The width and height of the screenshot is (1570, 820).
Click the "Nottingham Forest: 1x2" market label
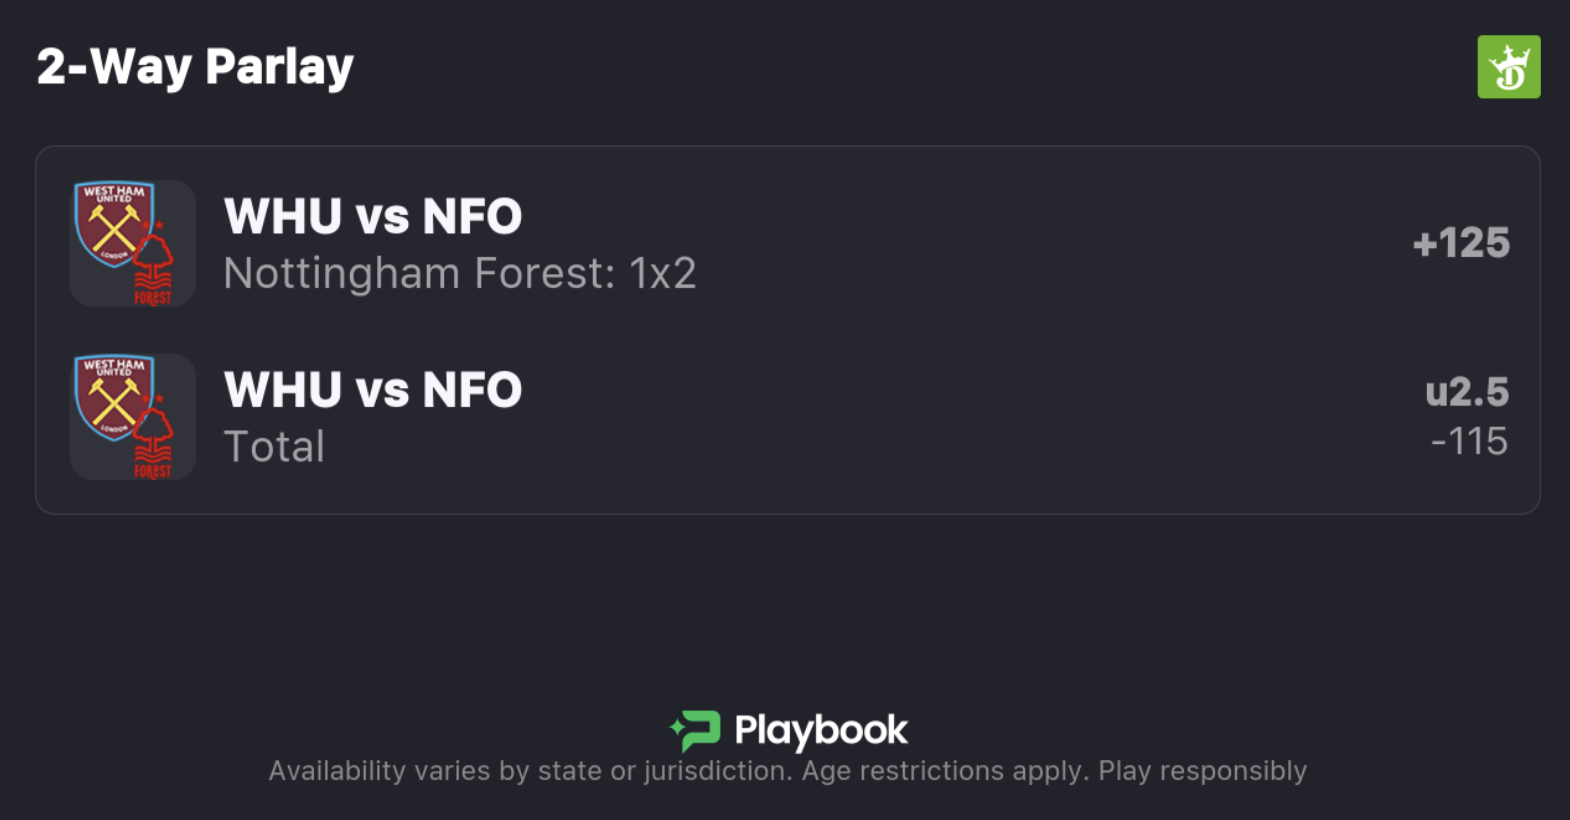(459, 273)
